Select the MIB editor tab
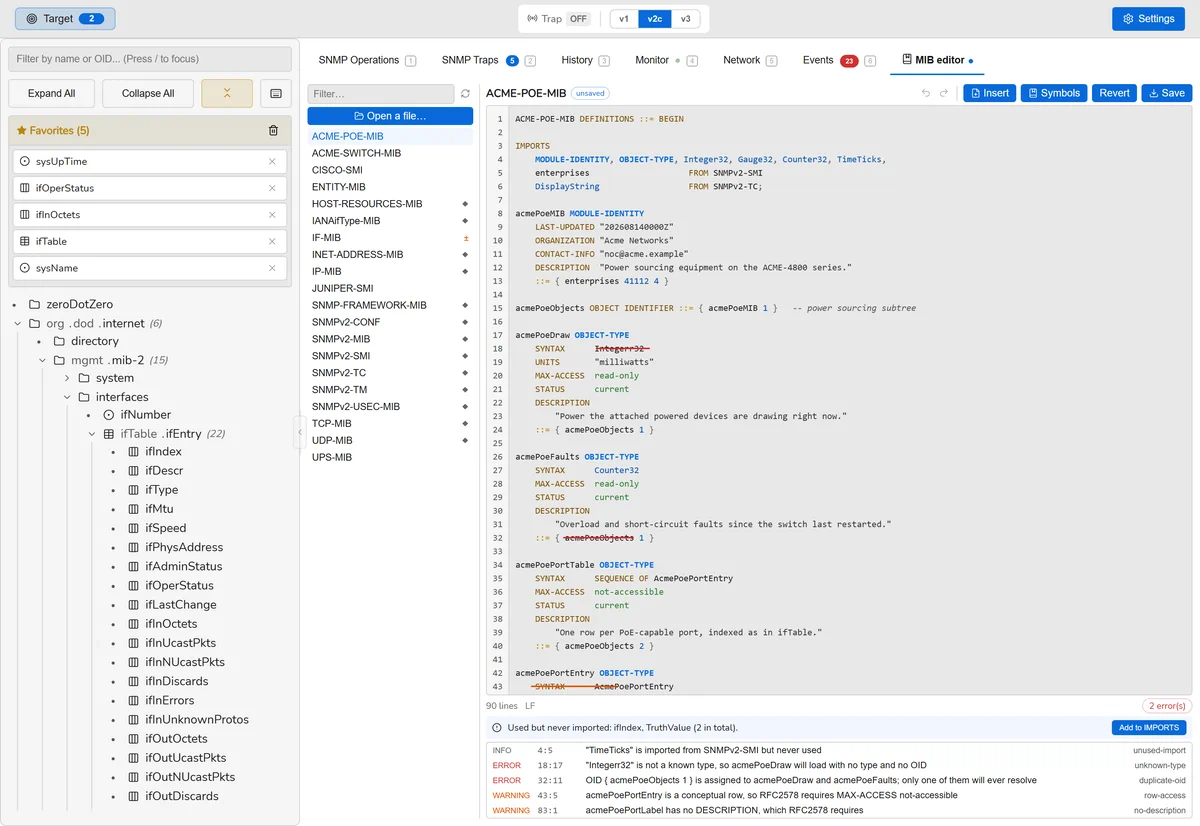This screenshot has width=1200, height=826. [937, 60]
